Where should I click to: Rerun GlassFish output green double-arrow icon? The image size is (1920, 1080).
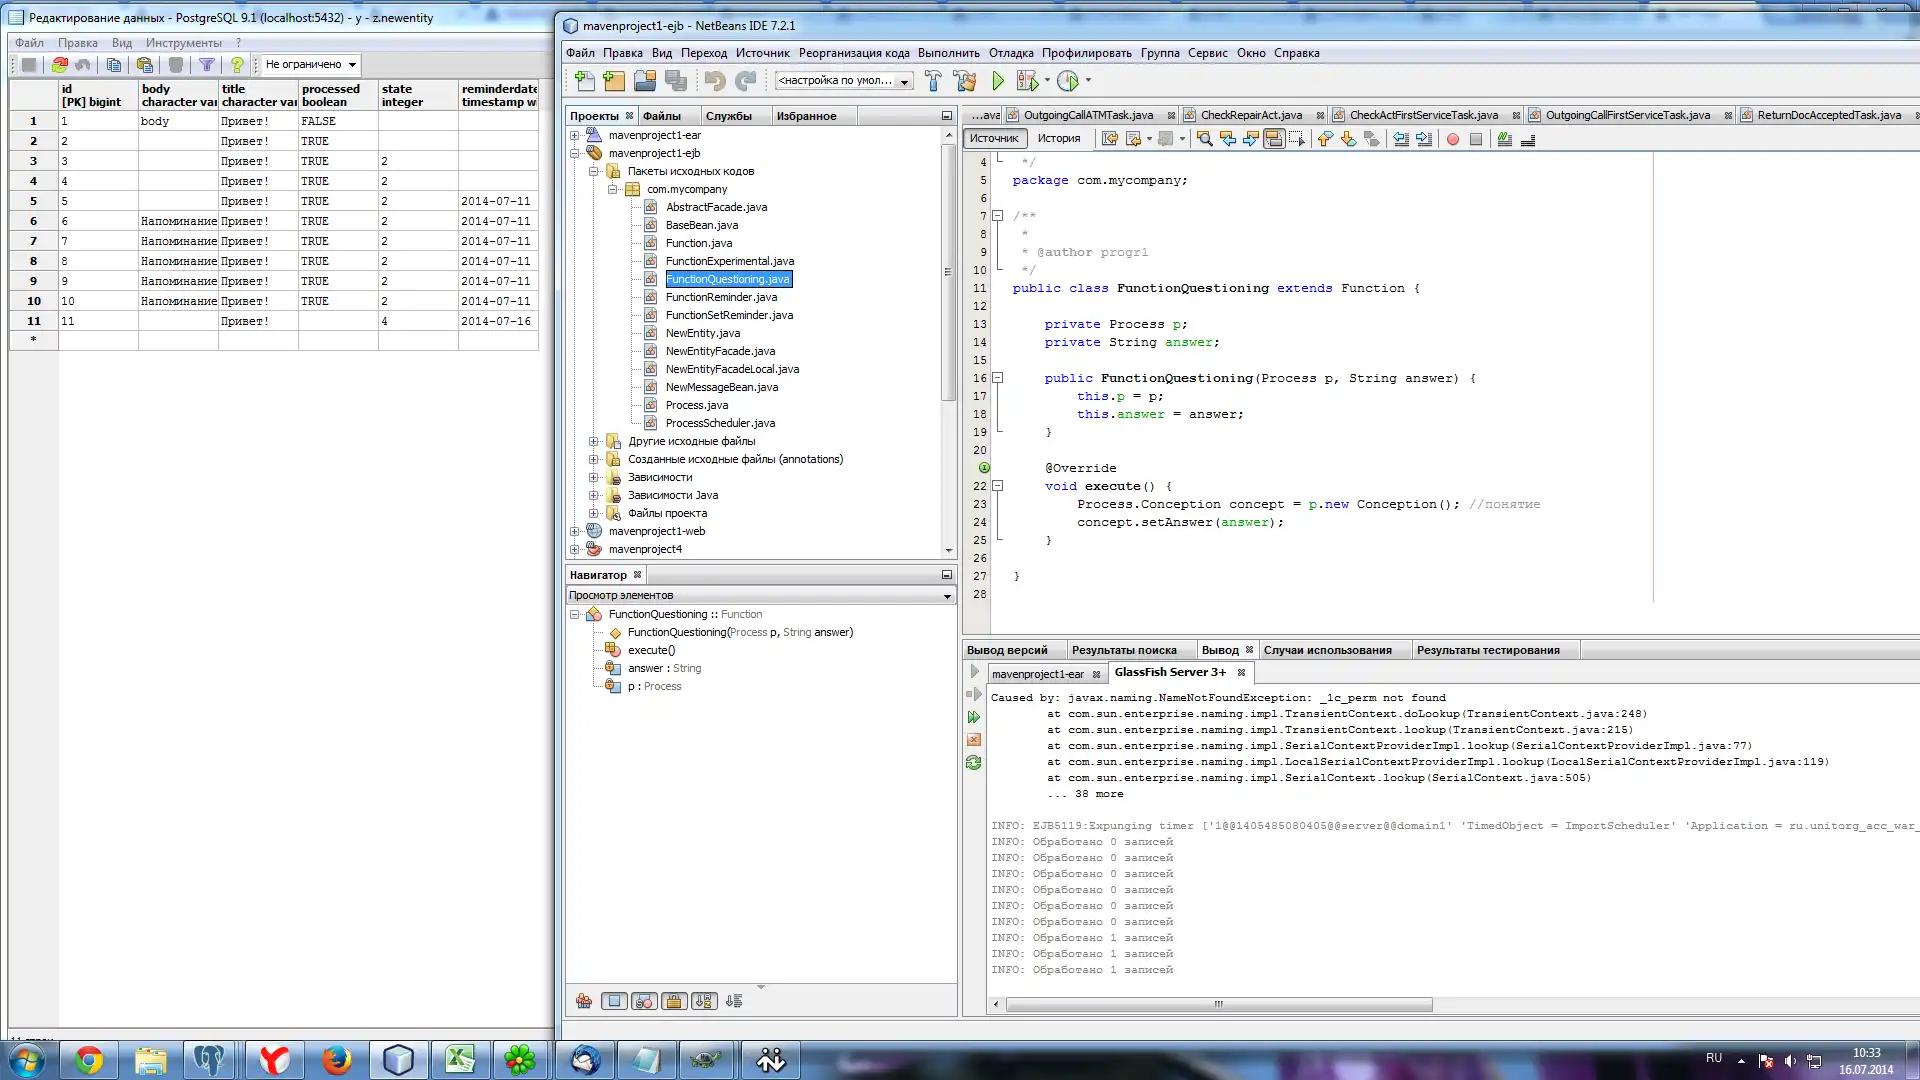tap(974, 717)
